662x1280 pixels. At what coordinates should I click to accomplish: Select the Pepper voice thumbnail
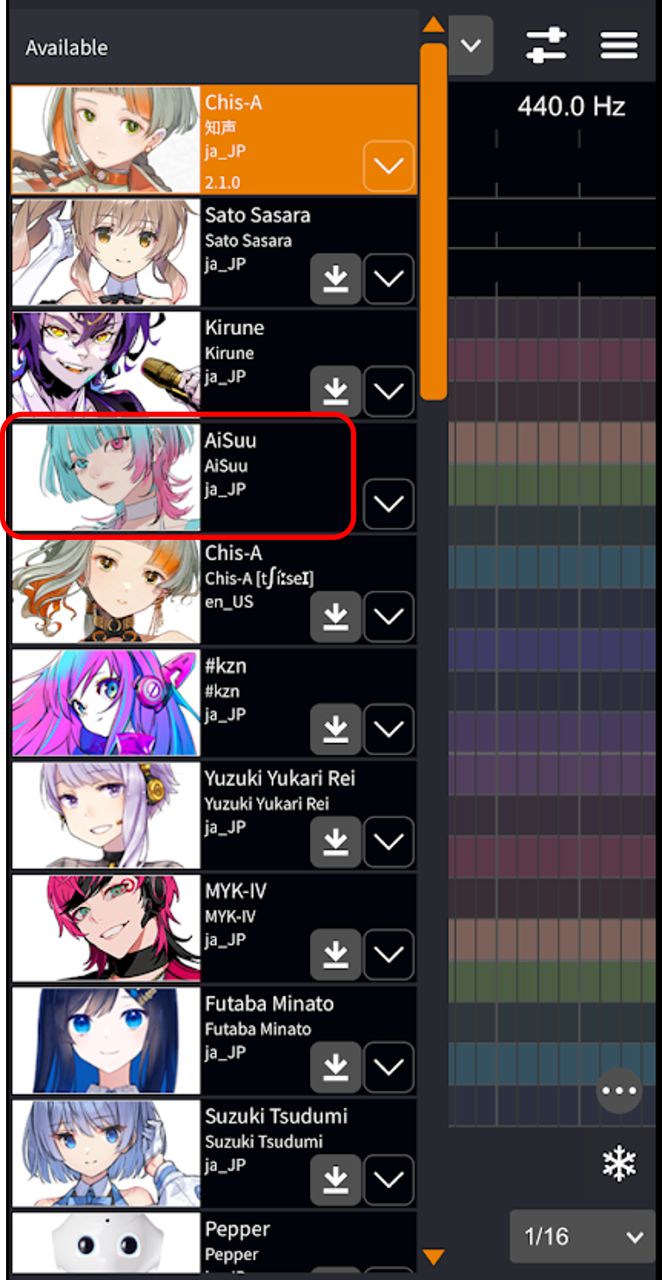pos(106,1244)
